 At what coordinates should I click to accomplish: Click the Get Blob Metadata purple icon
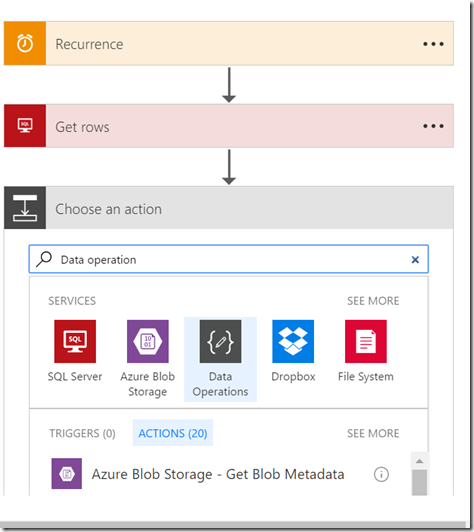point(67,474)
